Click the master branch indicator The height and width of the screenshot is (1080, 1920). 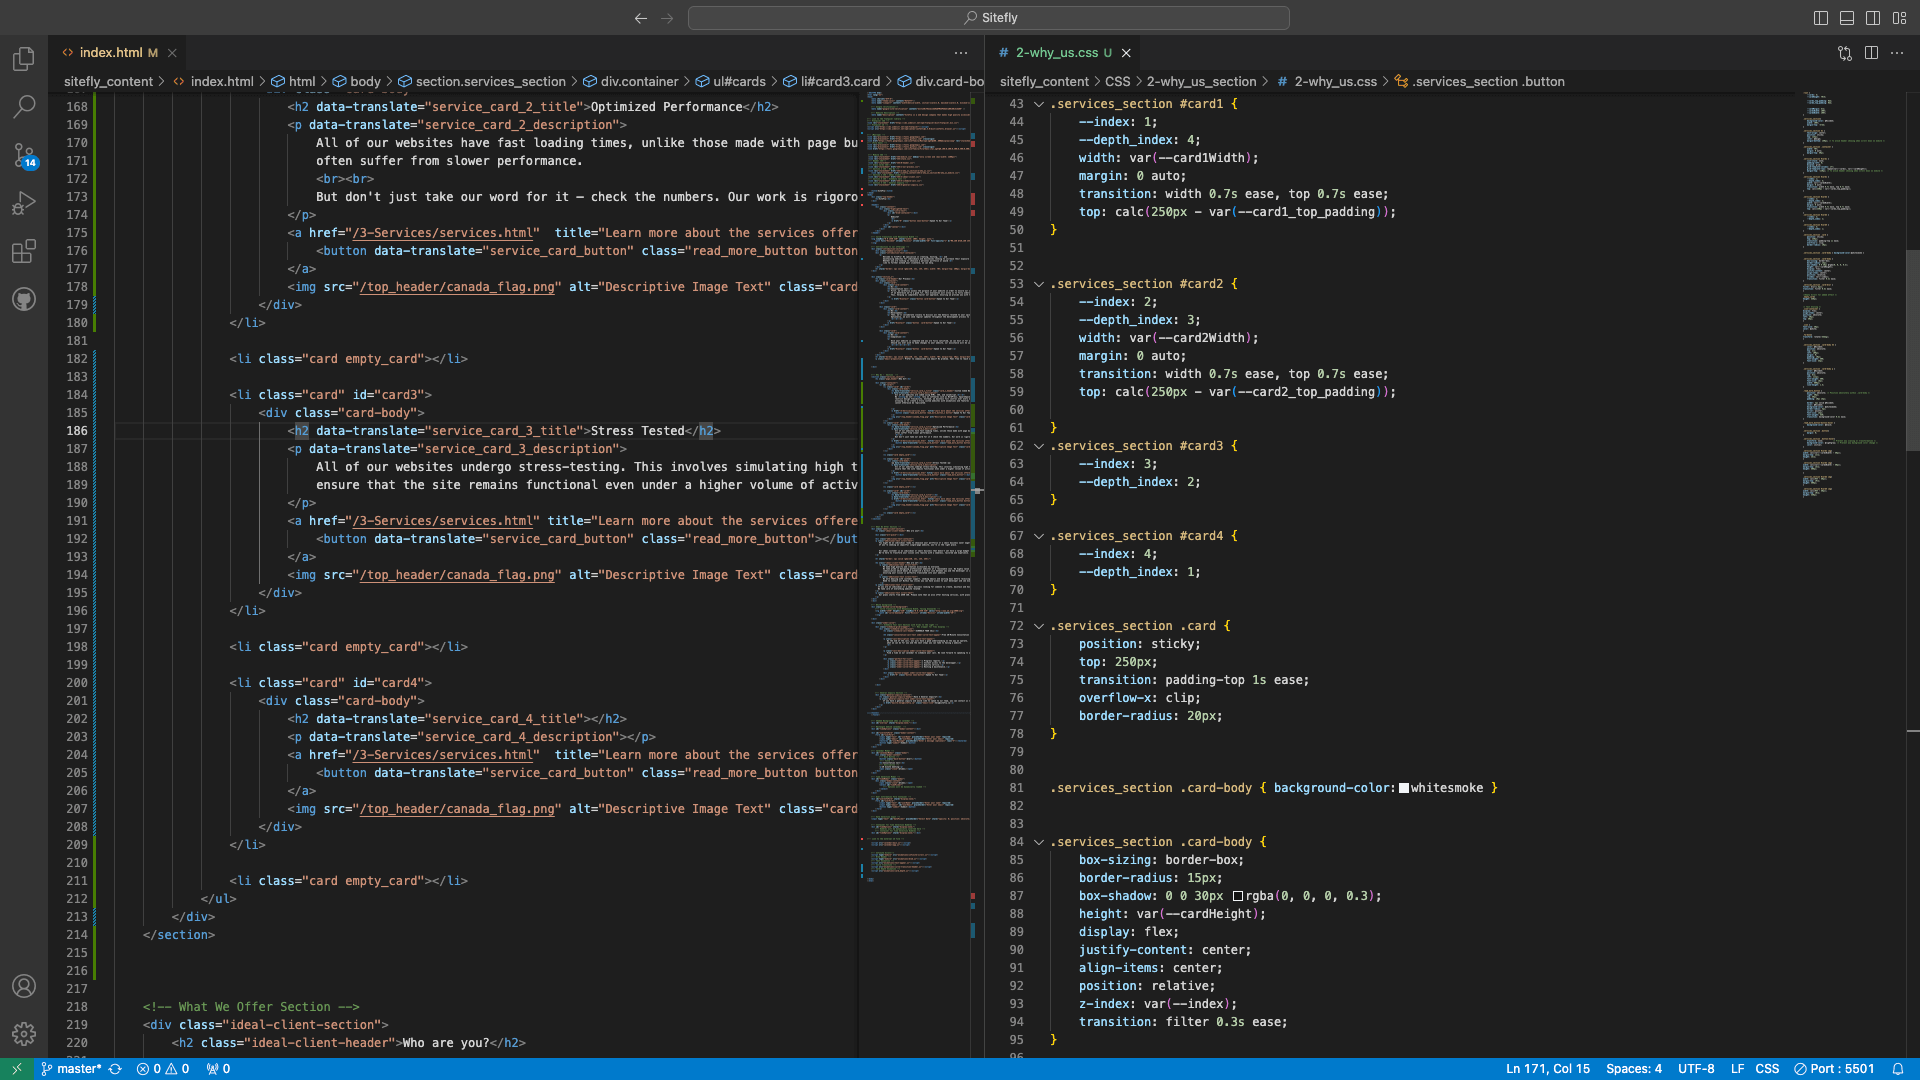pos(72,1069)
